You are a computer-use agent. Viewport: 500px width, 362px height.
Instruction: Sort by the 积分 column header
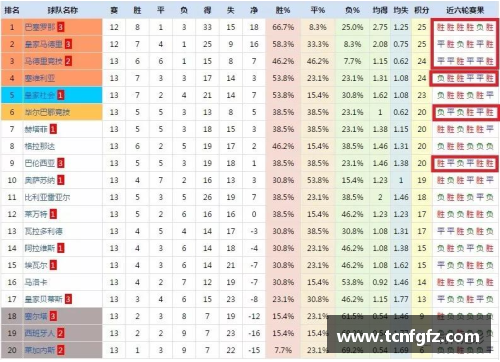click(x=422, y=10)
